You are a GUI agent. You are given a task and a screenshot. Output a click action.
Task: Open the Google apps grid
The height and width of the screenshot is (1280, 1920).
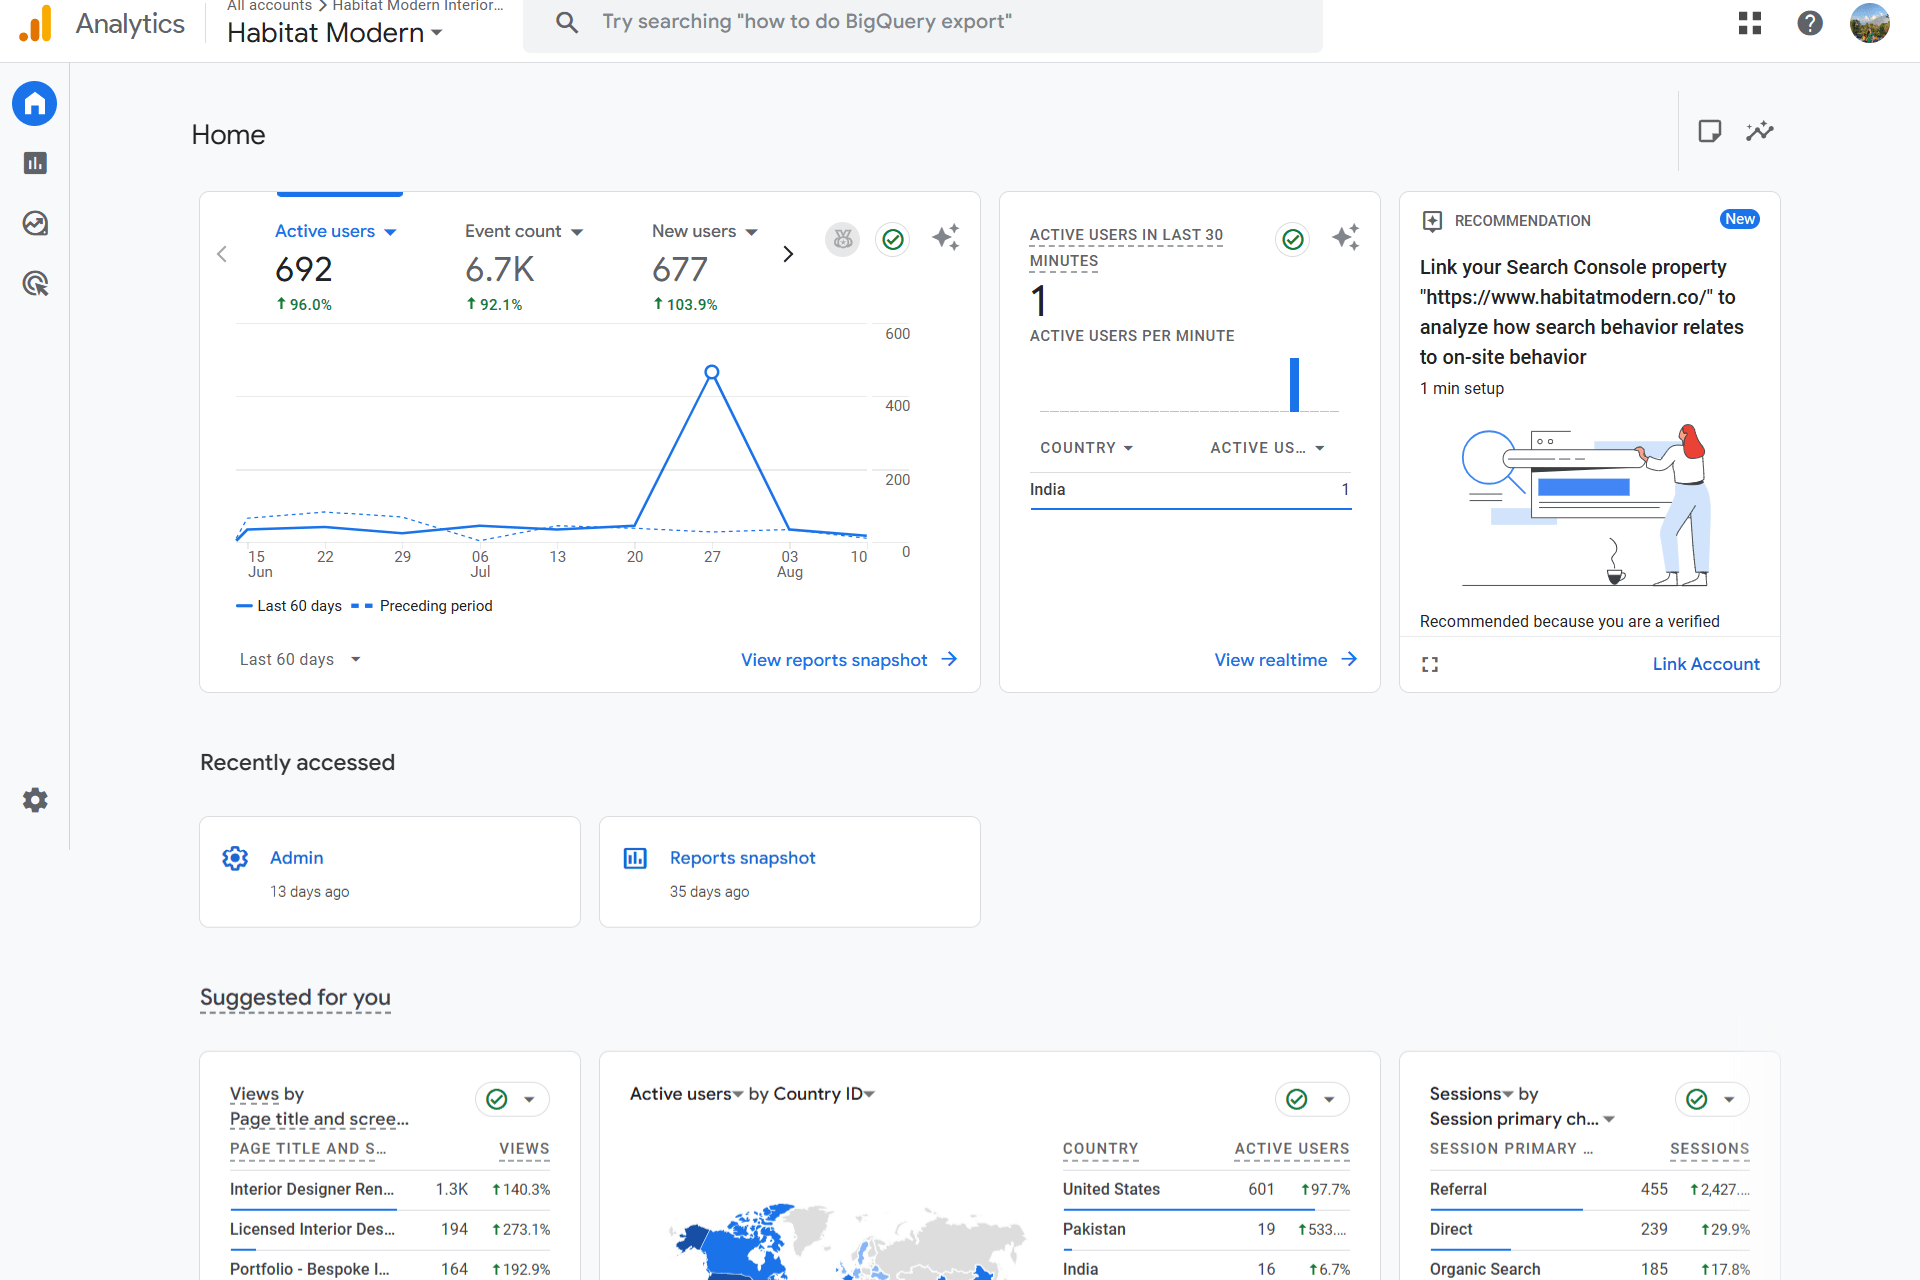coord(1750,23)
